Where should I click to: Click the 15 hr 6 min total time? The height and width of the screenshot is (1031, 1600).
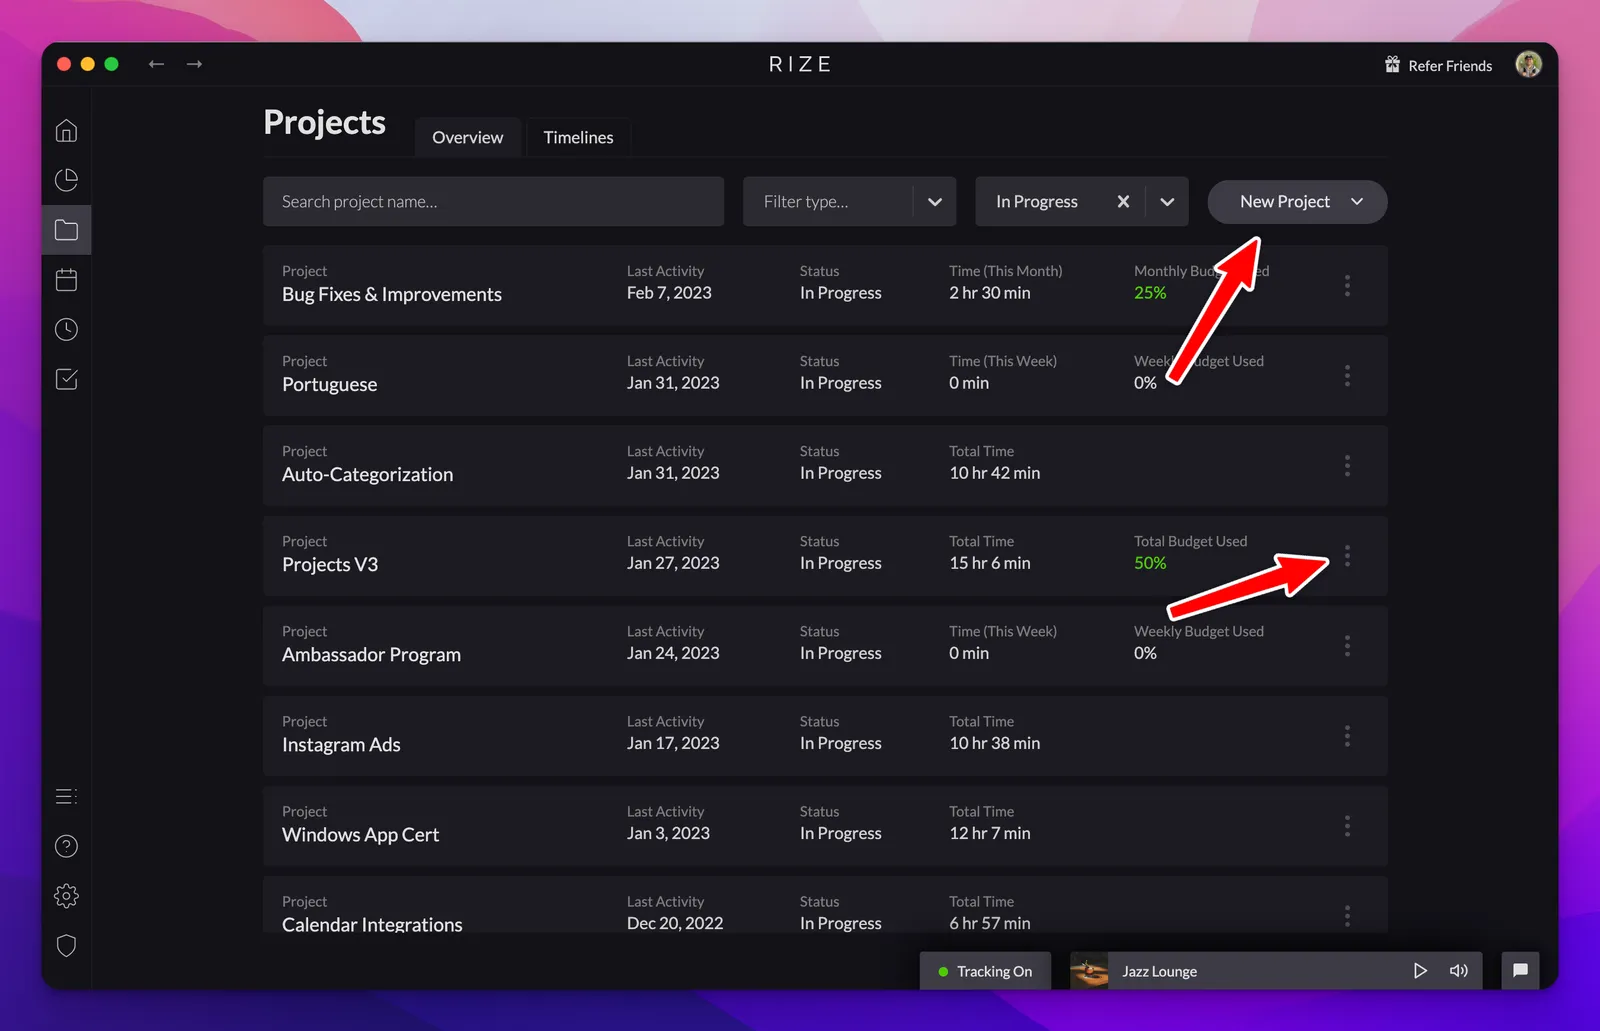(989, 563)
